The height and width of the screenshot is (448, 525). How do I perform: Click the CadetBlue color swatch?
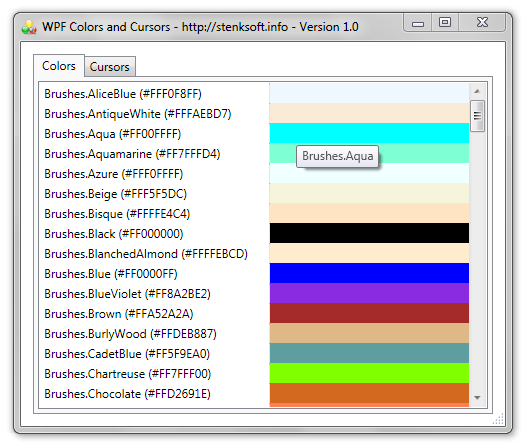pyautogui.click(x=369, y=353)
